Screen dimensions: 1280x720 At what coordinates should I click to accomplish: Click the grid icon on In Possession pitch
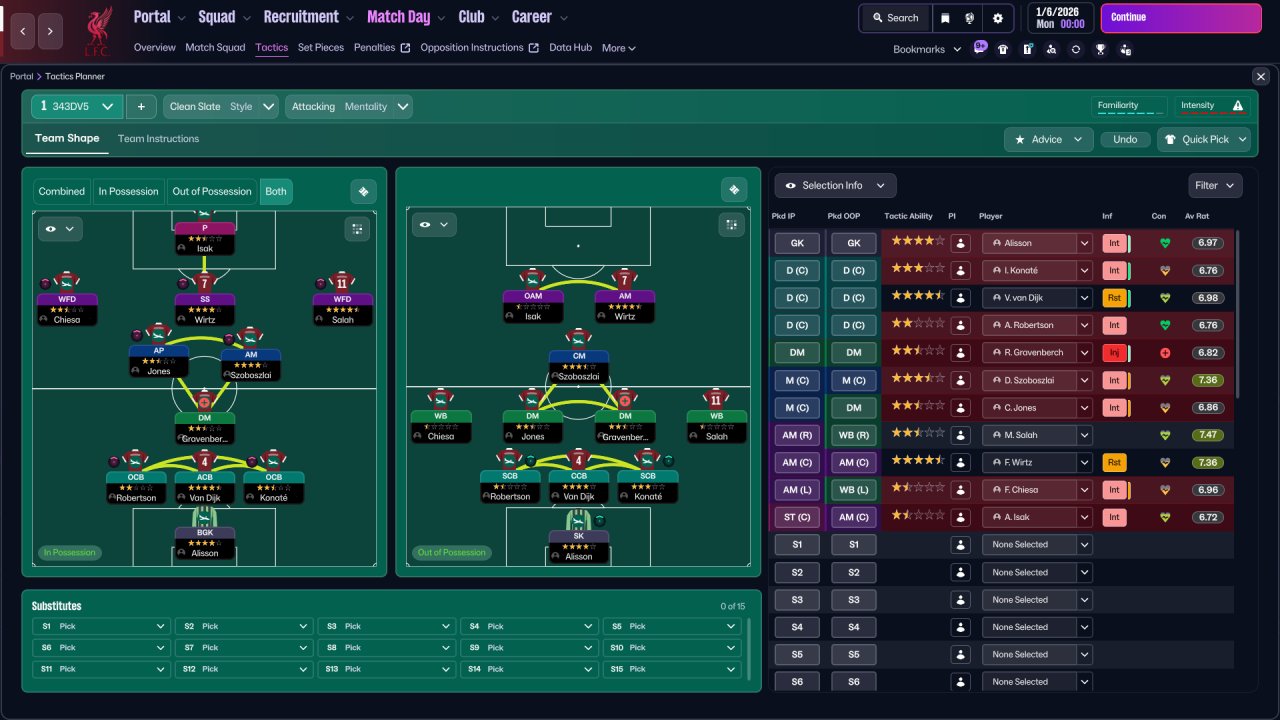[357, 229]
